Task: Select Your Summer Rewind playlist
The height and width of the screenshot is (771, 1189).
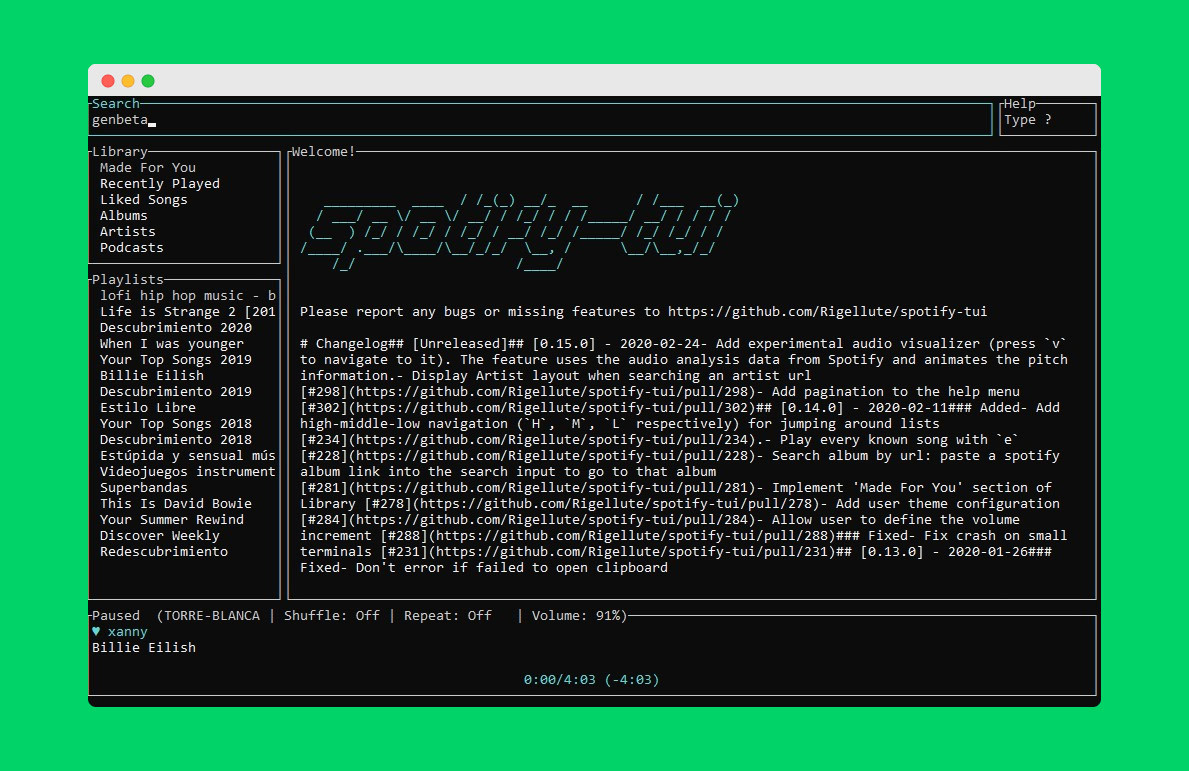Action: point(172,519)
